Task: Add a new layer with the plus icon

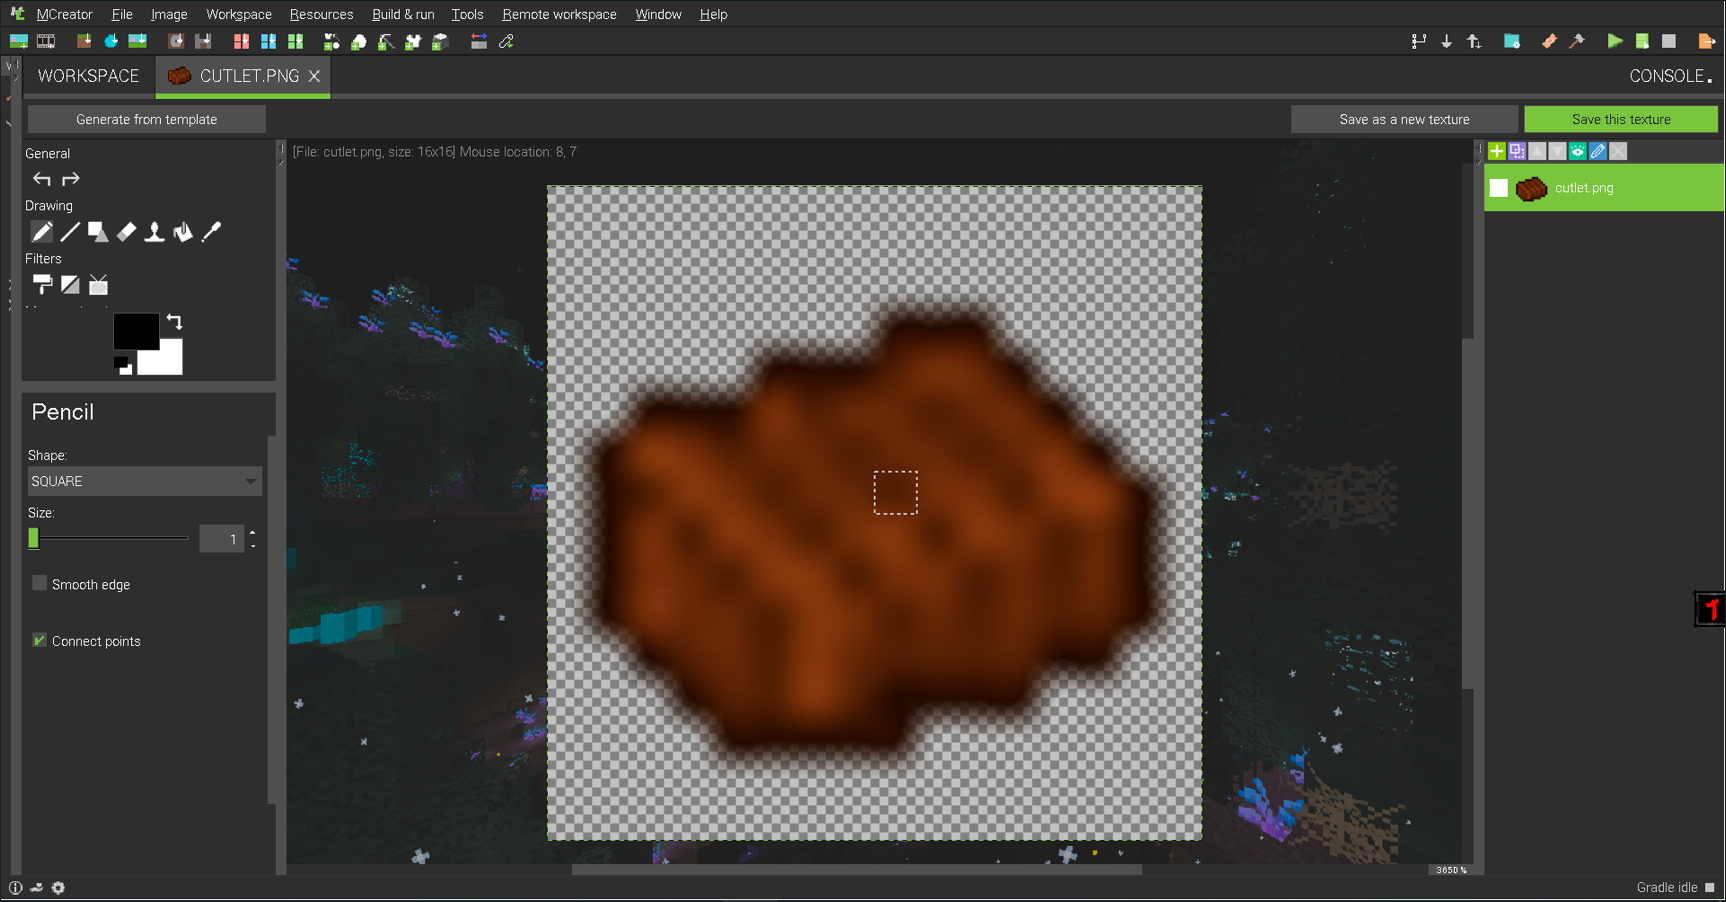Action: 1496,150
